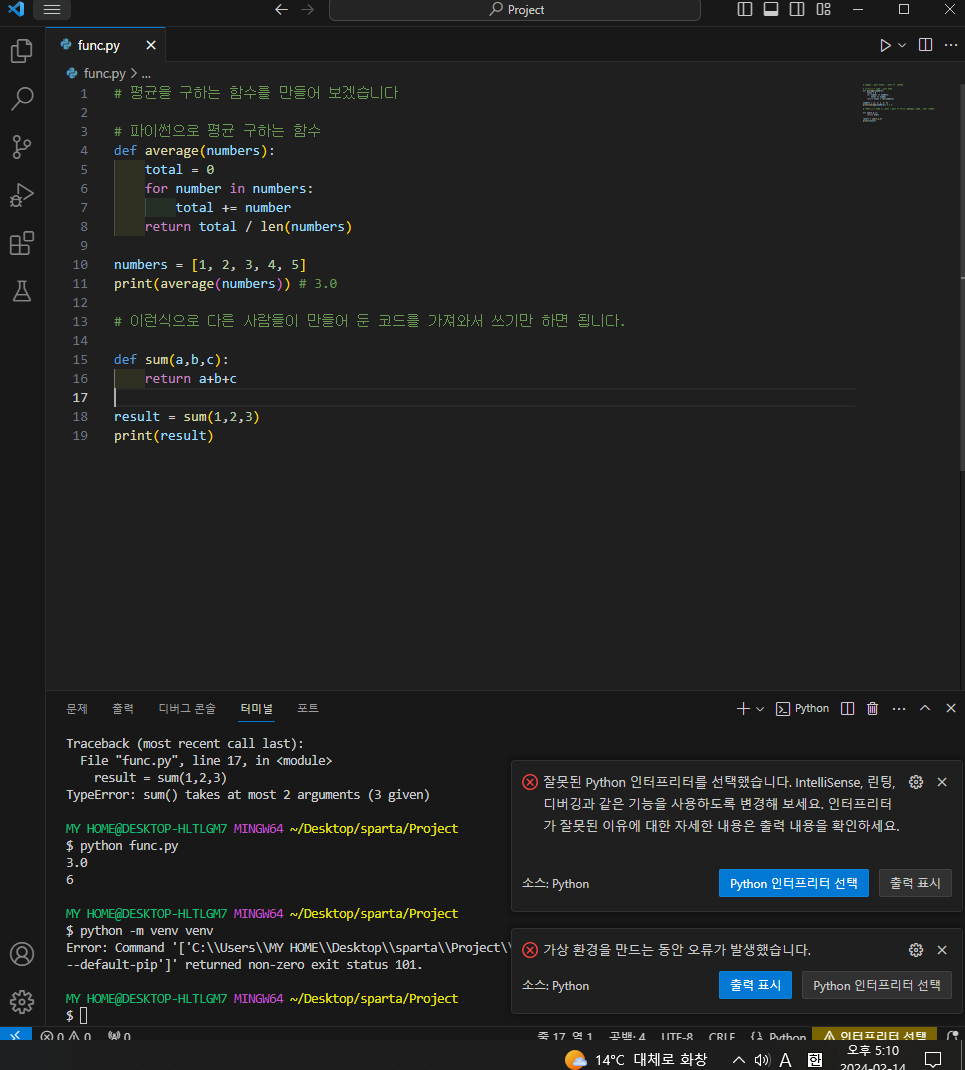
Task: Click blue 출력 표시 button
Action: pyautogui.click(x=755, y=985)
